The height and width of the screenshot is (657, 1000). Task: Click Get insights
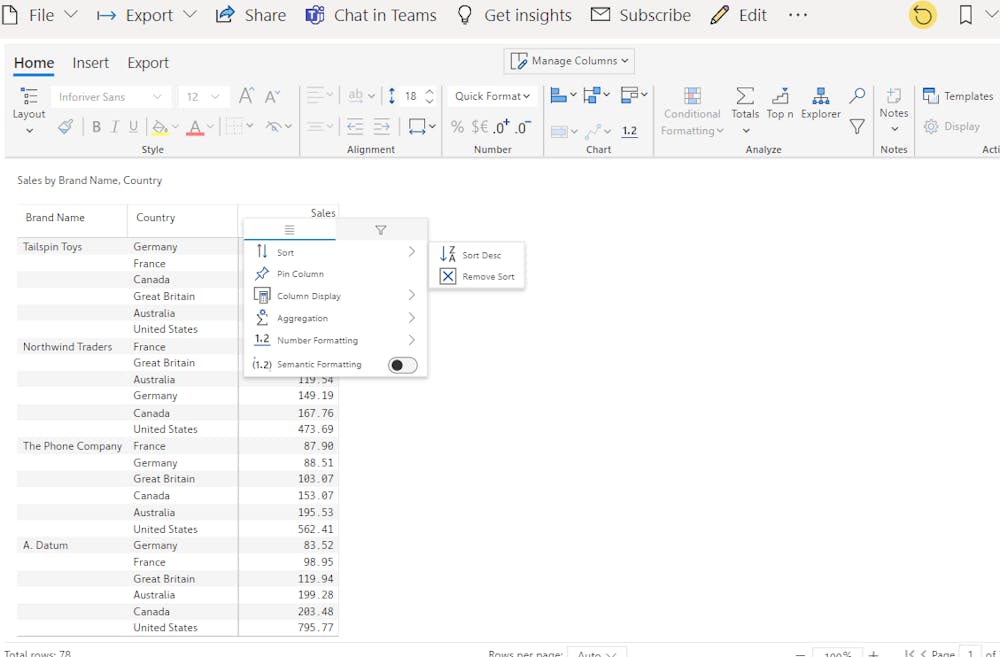514,15
